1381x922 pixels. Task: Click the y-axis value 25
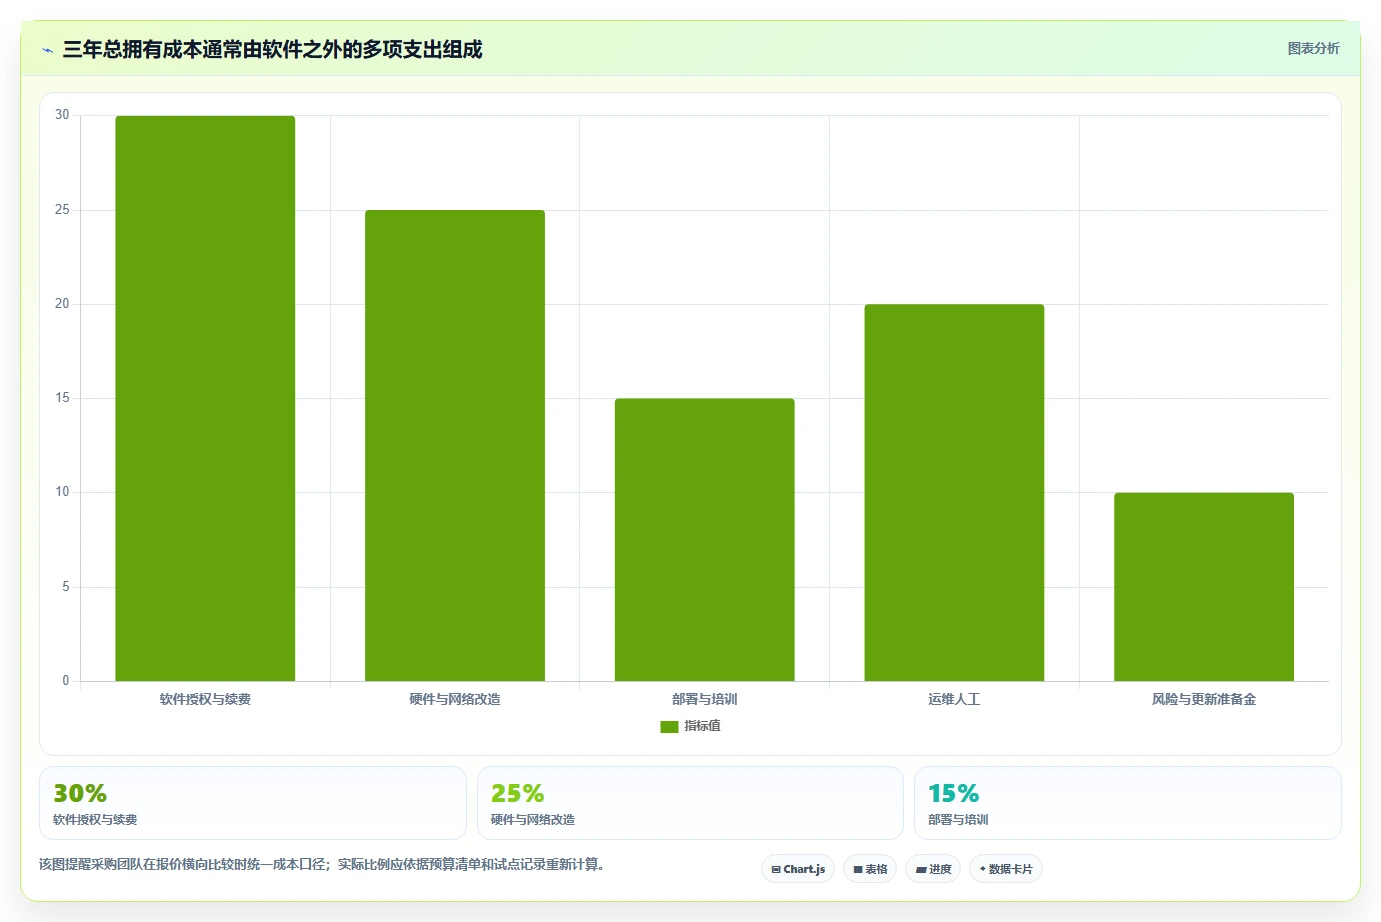coord(62,210)
